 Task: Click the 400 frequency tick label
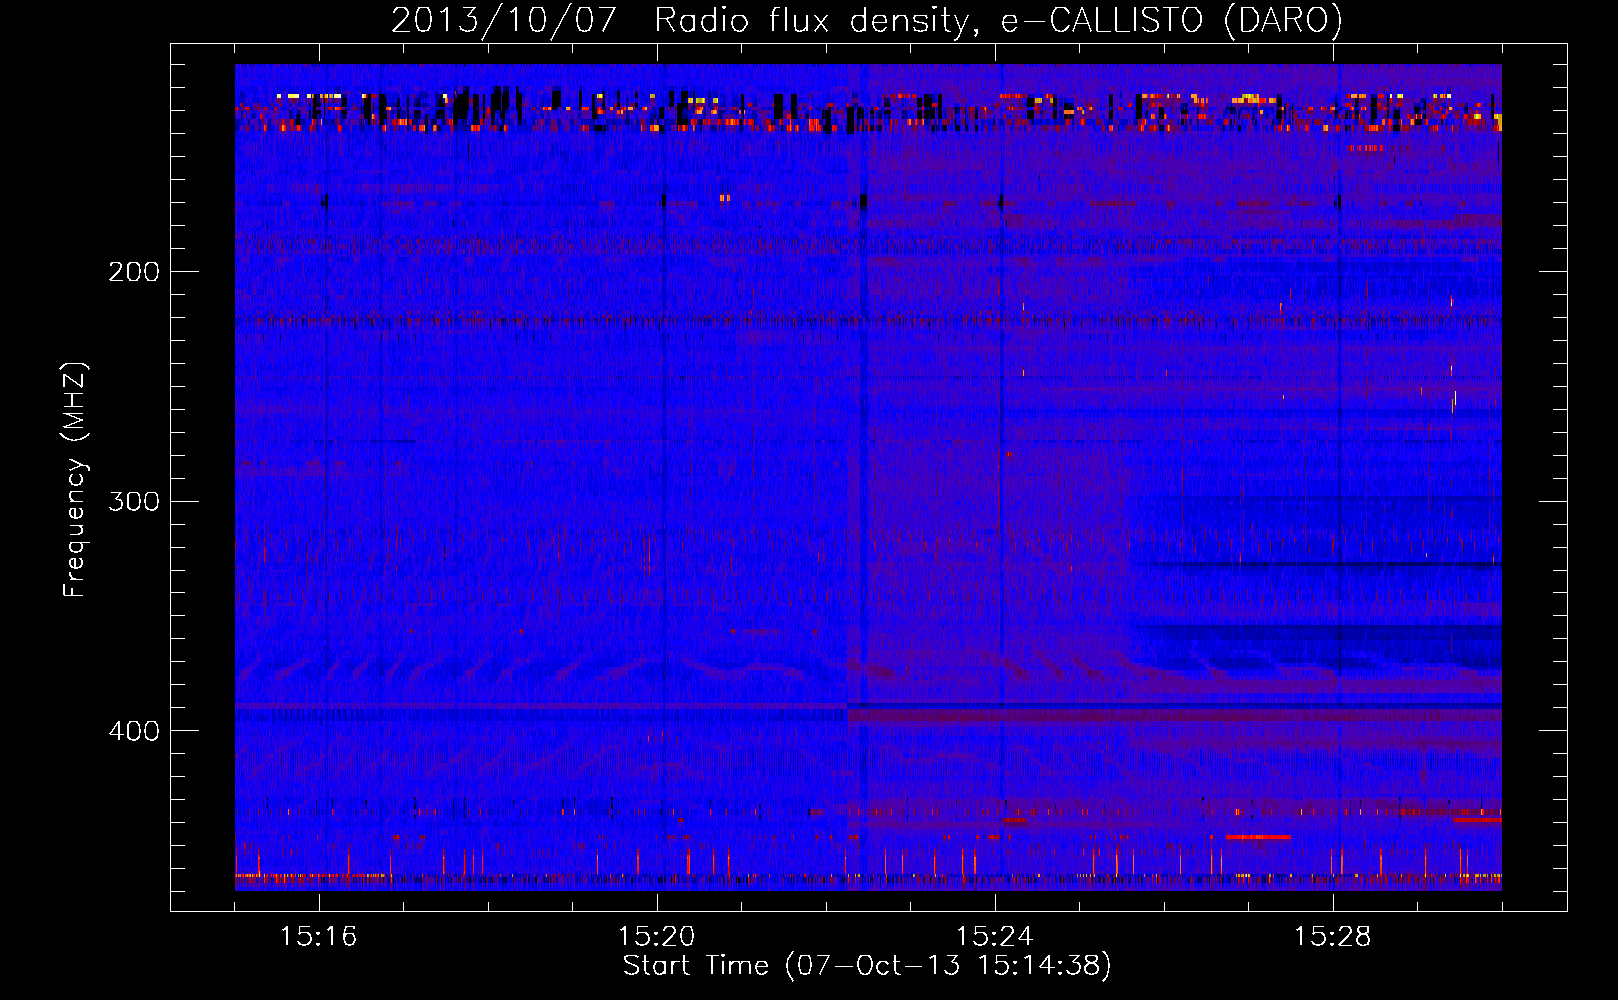click(x=133, y=731)
